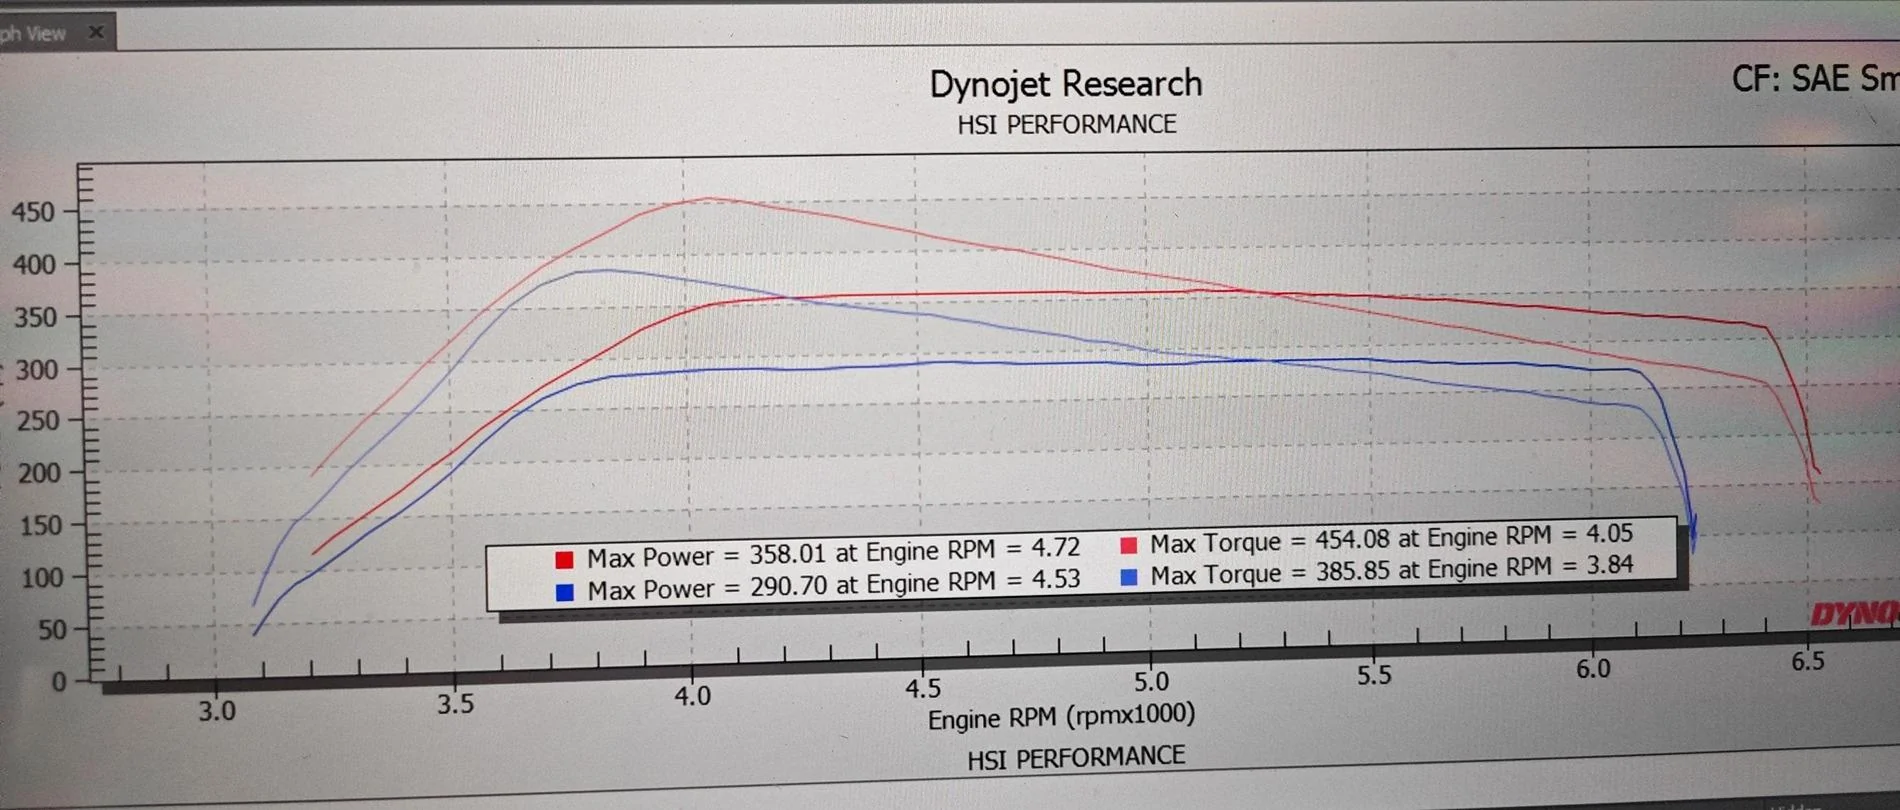
Task: Select 'Max Torque = 454.08 at Engine RPM = 4.05'
Action: click(1391, 539)
